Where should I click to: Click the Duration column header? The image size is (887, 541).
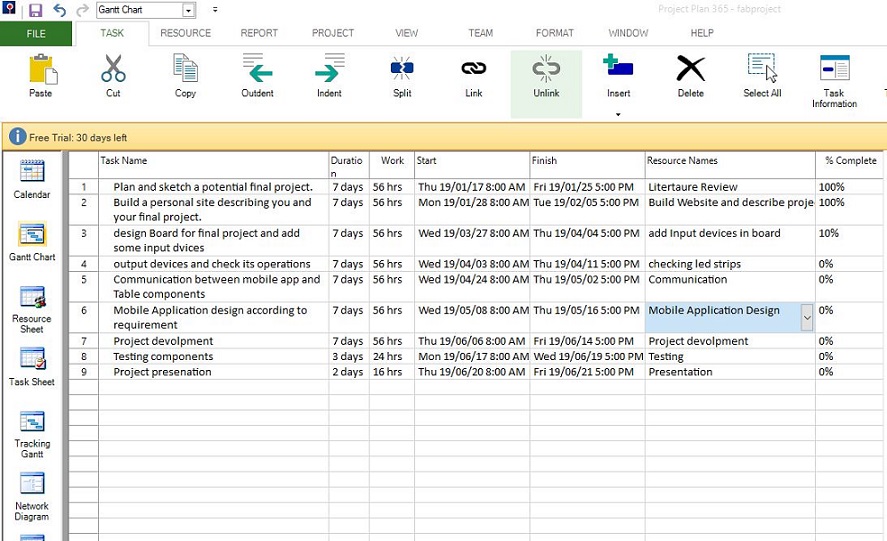(349, 165)
